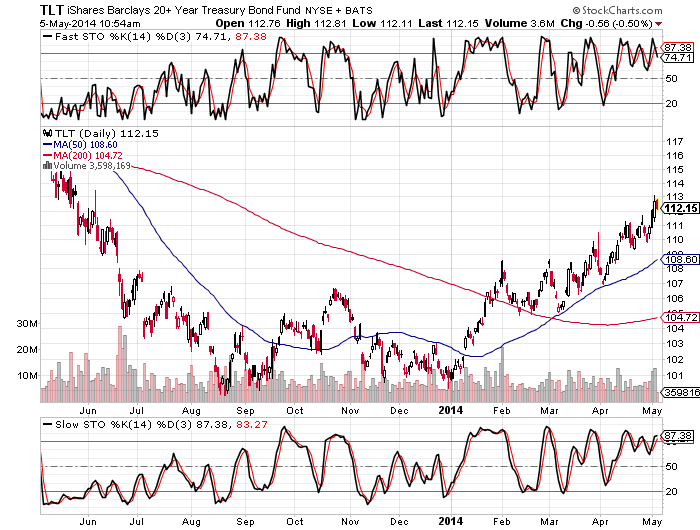Click the Fast STO %K(14) %D(3) label
This screenshot has height=530, width=700.
[x=124, y=37]
